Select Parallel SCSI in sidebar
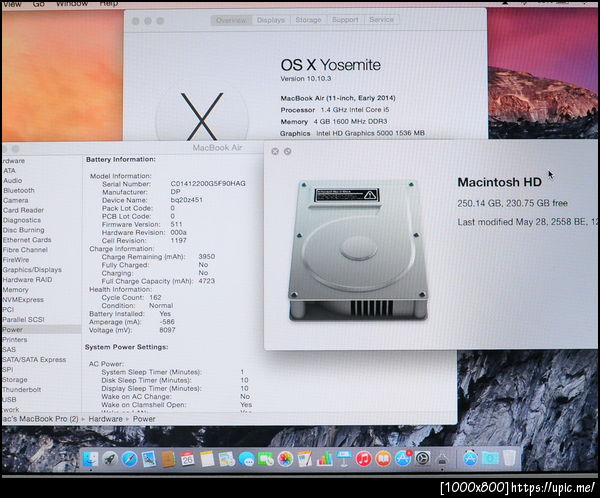 point(24,320)
